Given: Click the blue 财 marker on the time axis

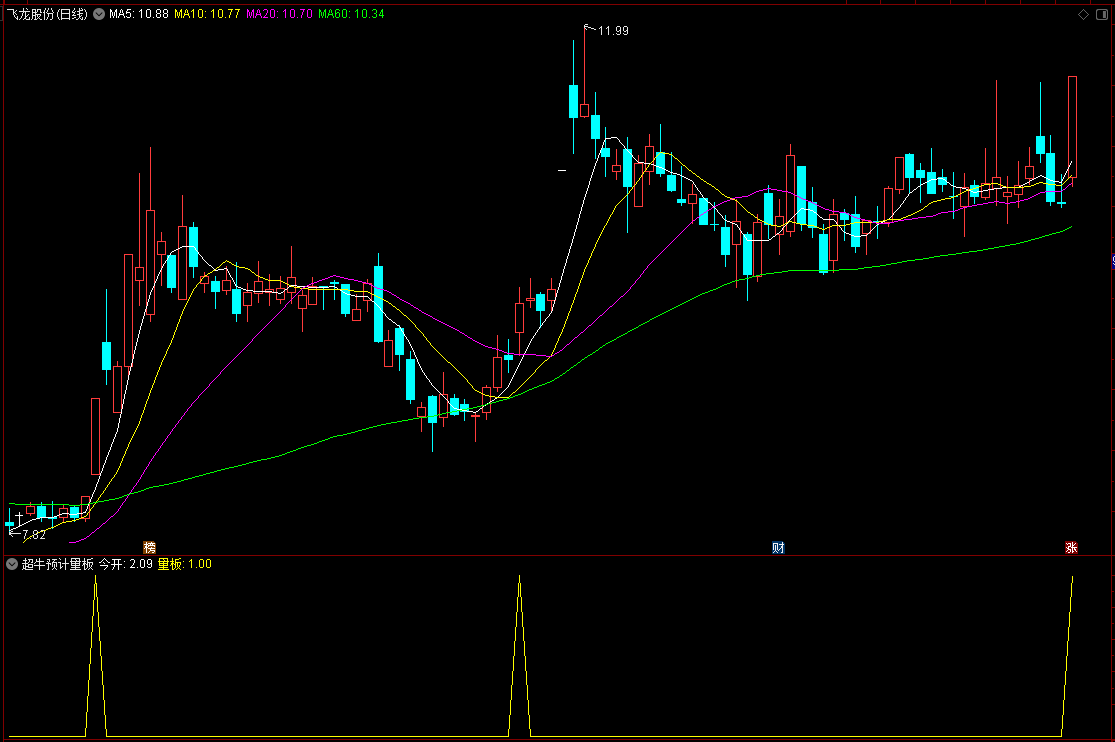Looking at the screenshot, I should click(x=778, y=548).
